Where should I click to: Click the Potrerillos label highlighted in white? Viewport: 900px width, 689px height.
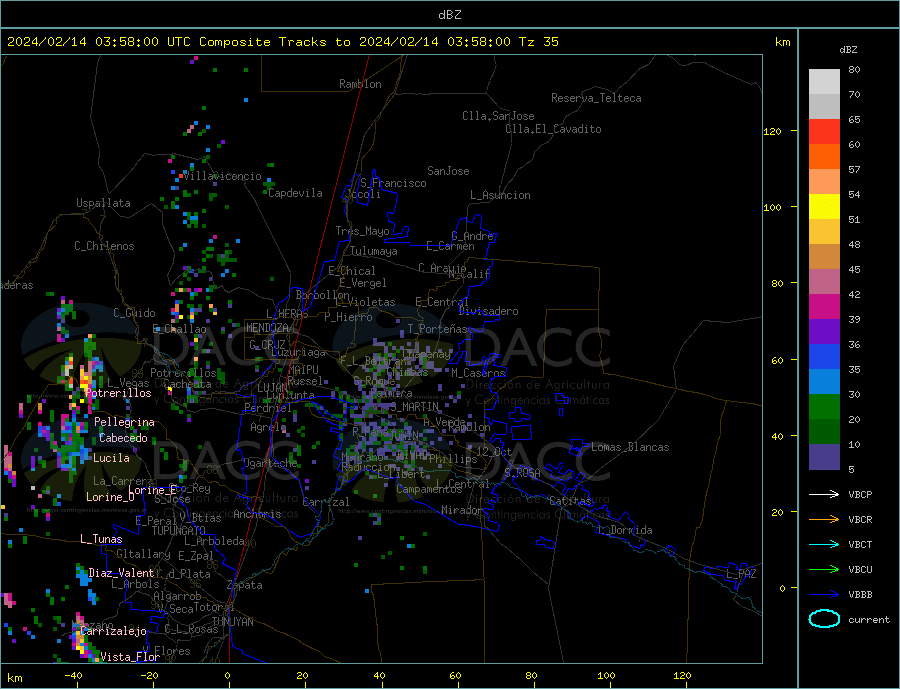tap(118, 393)
